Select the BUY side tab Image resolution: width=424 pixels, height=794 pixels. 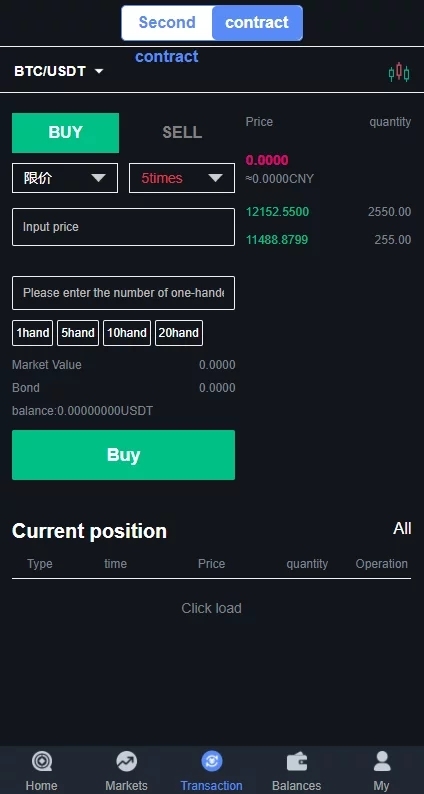point(65,133)
